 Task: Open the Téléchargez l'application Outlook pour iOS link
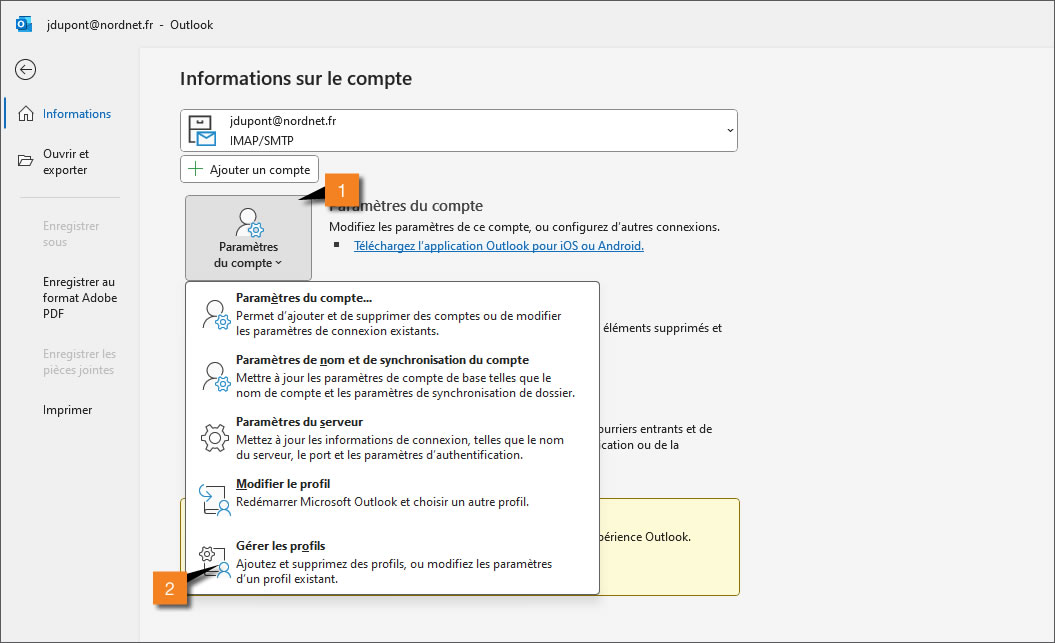point(499,245)
